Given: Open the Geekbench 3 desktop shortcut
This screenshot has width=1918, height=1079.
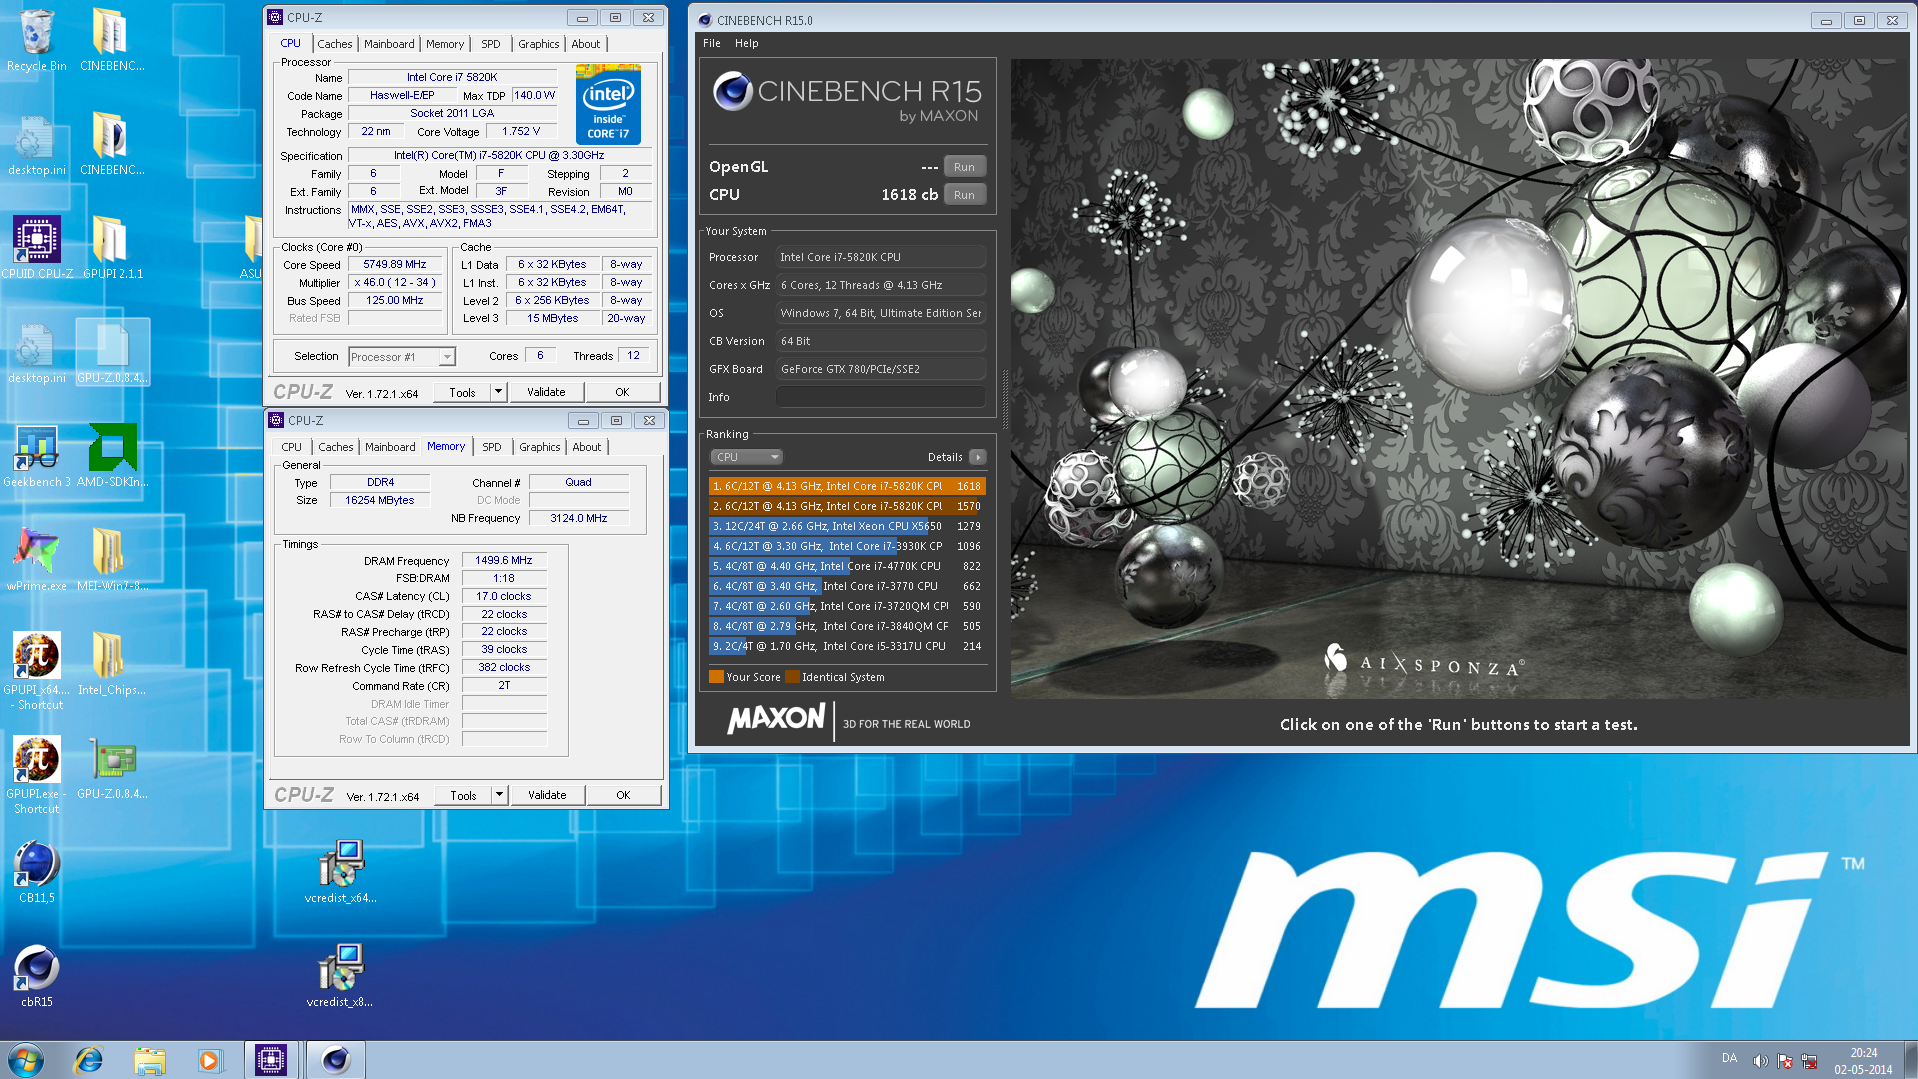Looking at the screenshot, I should (37, 455).
